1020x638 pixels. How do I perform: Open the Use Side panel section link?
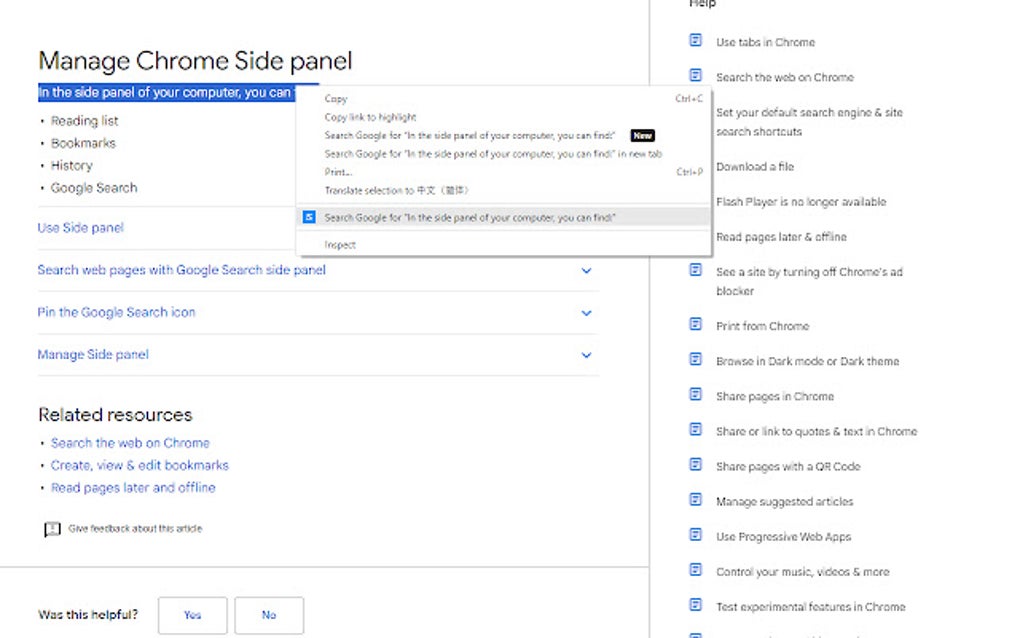point(81,228)
